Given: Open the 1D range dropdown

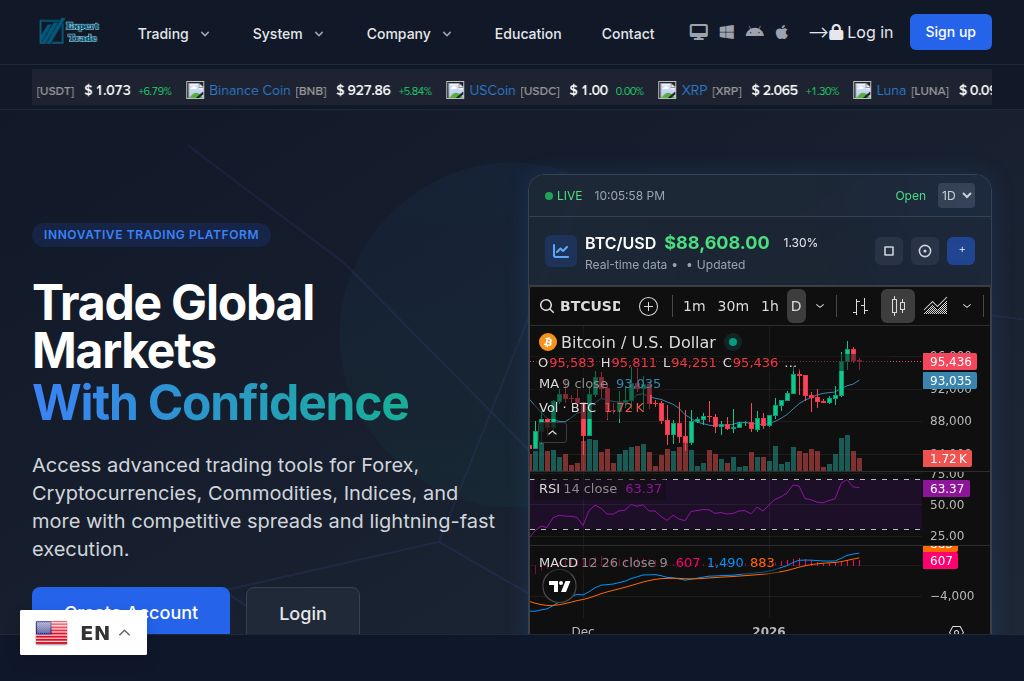Looking at the screenshot, I should [956, 195].
